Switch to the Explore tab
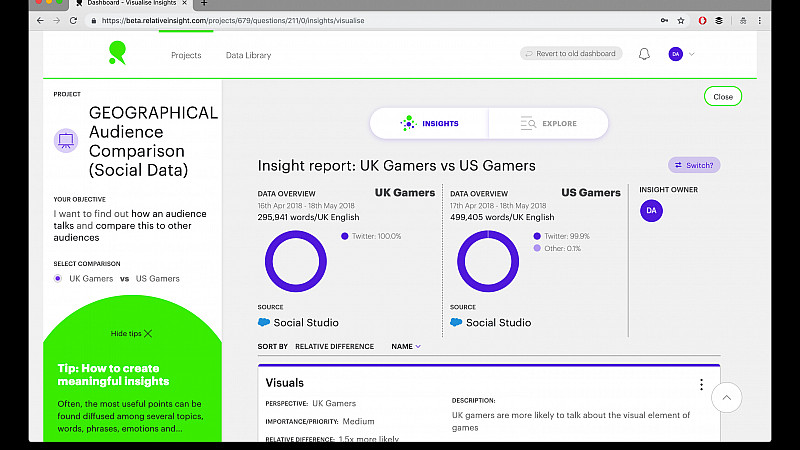 click(548, 123)
